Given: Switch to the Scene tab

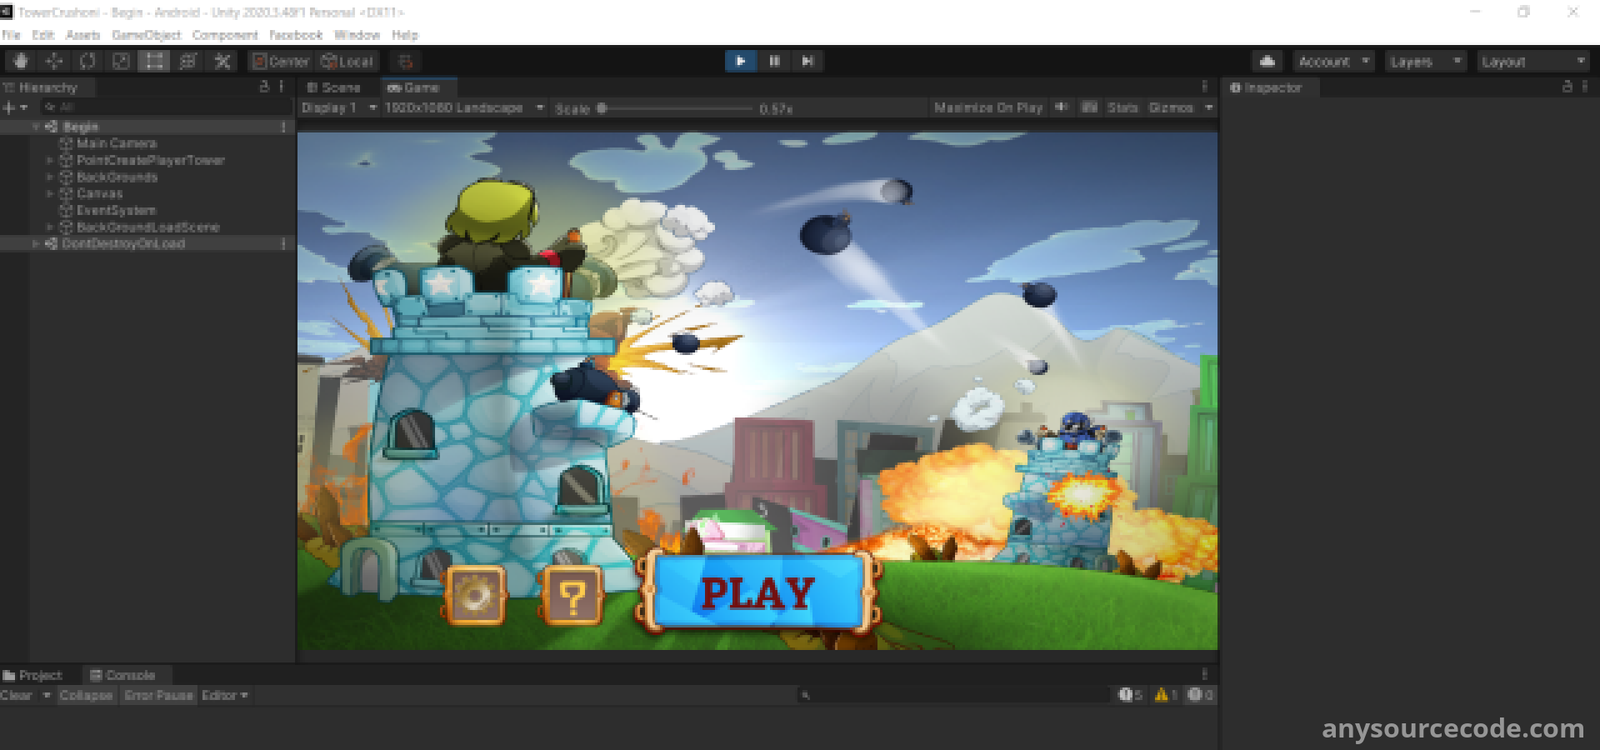Looking at the screenshot, I should tap(333, 88).
